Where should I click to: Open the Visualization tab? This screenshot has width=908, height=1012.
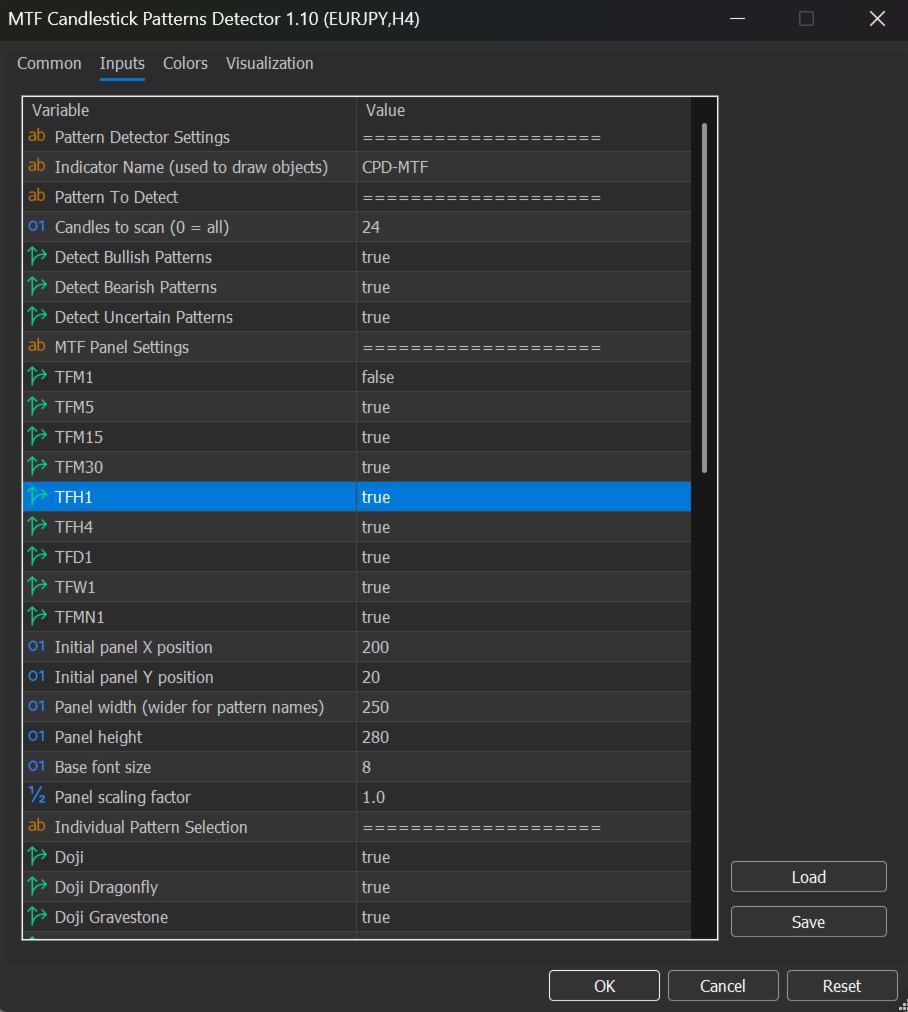click(x=269, y=63)
